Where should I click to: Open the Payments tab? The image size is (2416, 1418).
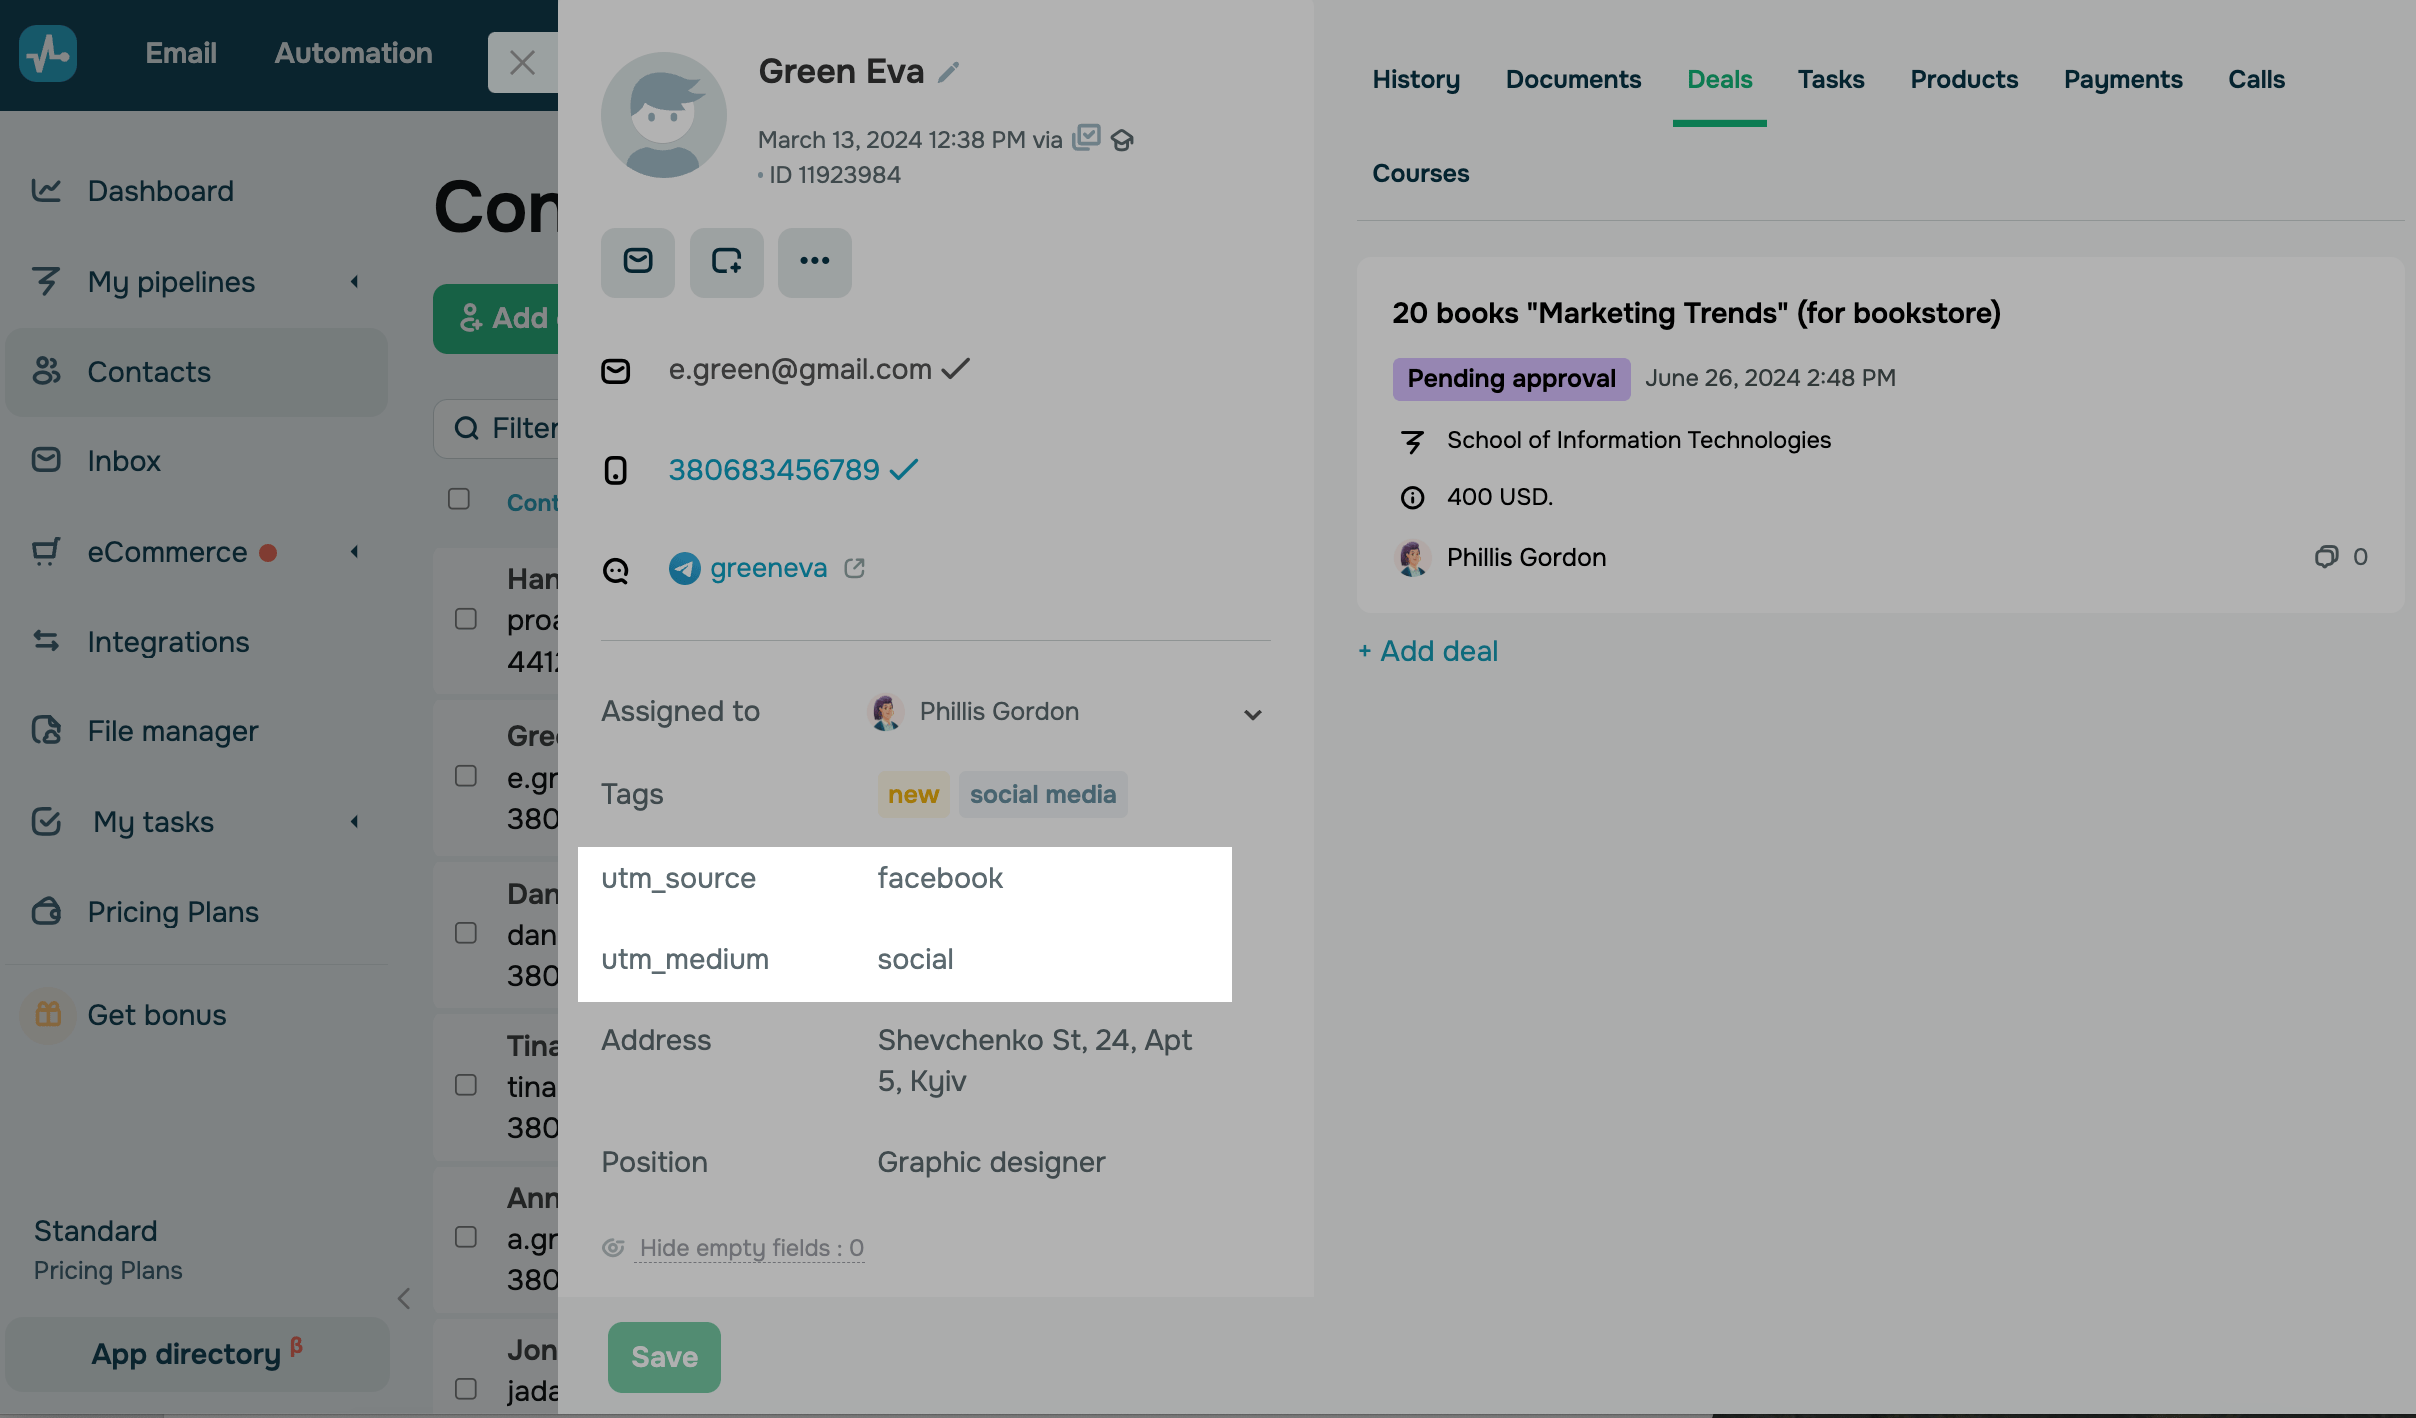[2123, 80]
